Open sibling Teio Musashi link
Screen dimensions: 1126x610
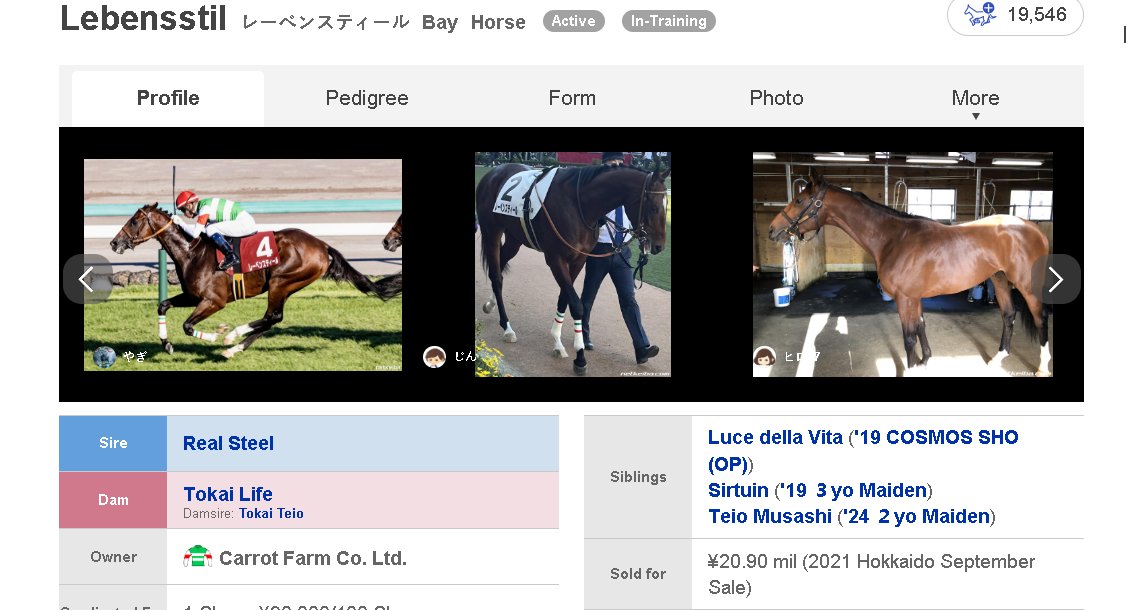tap(770, 516)
